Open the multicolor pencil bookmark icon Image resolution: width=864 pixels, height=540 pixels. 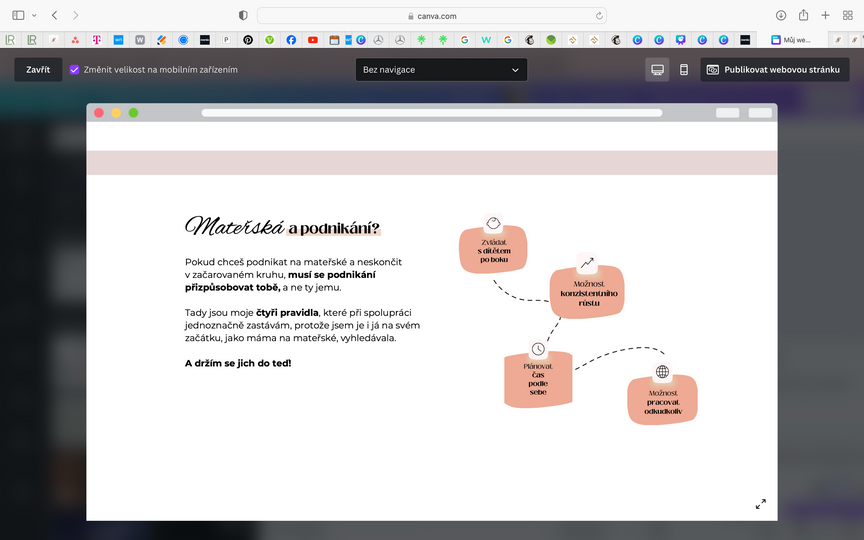(x=161, y=40)
